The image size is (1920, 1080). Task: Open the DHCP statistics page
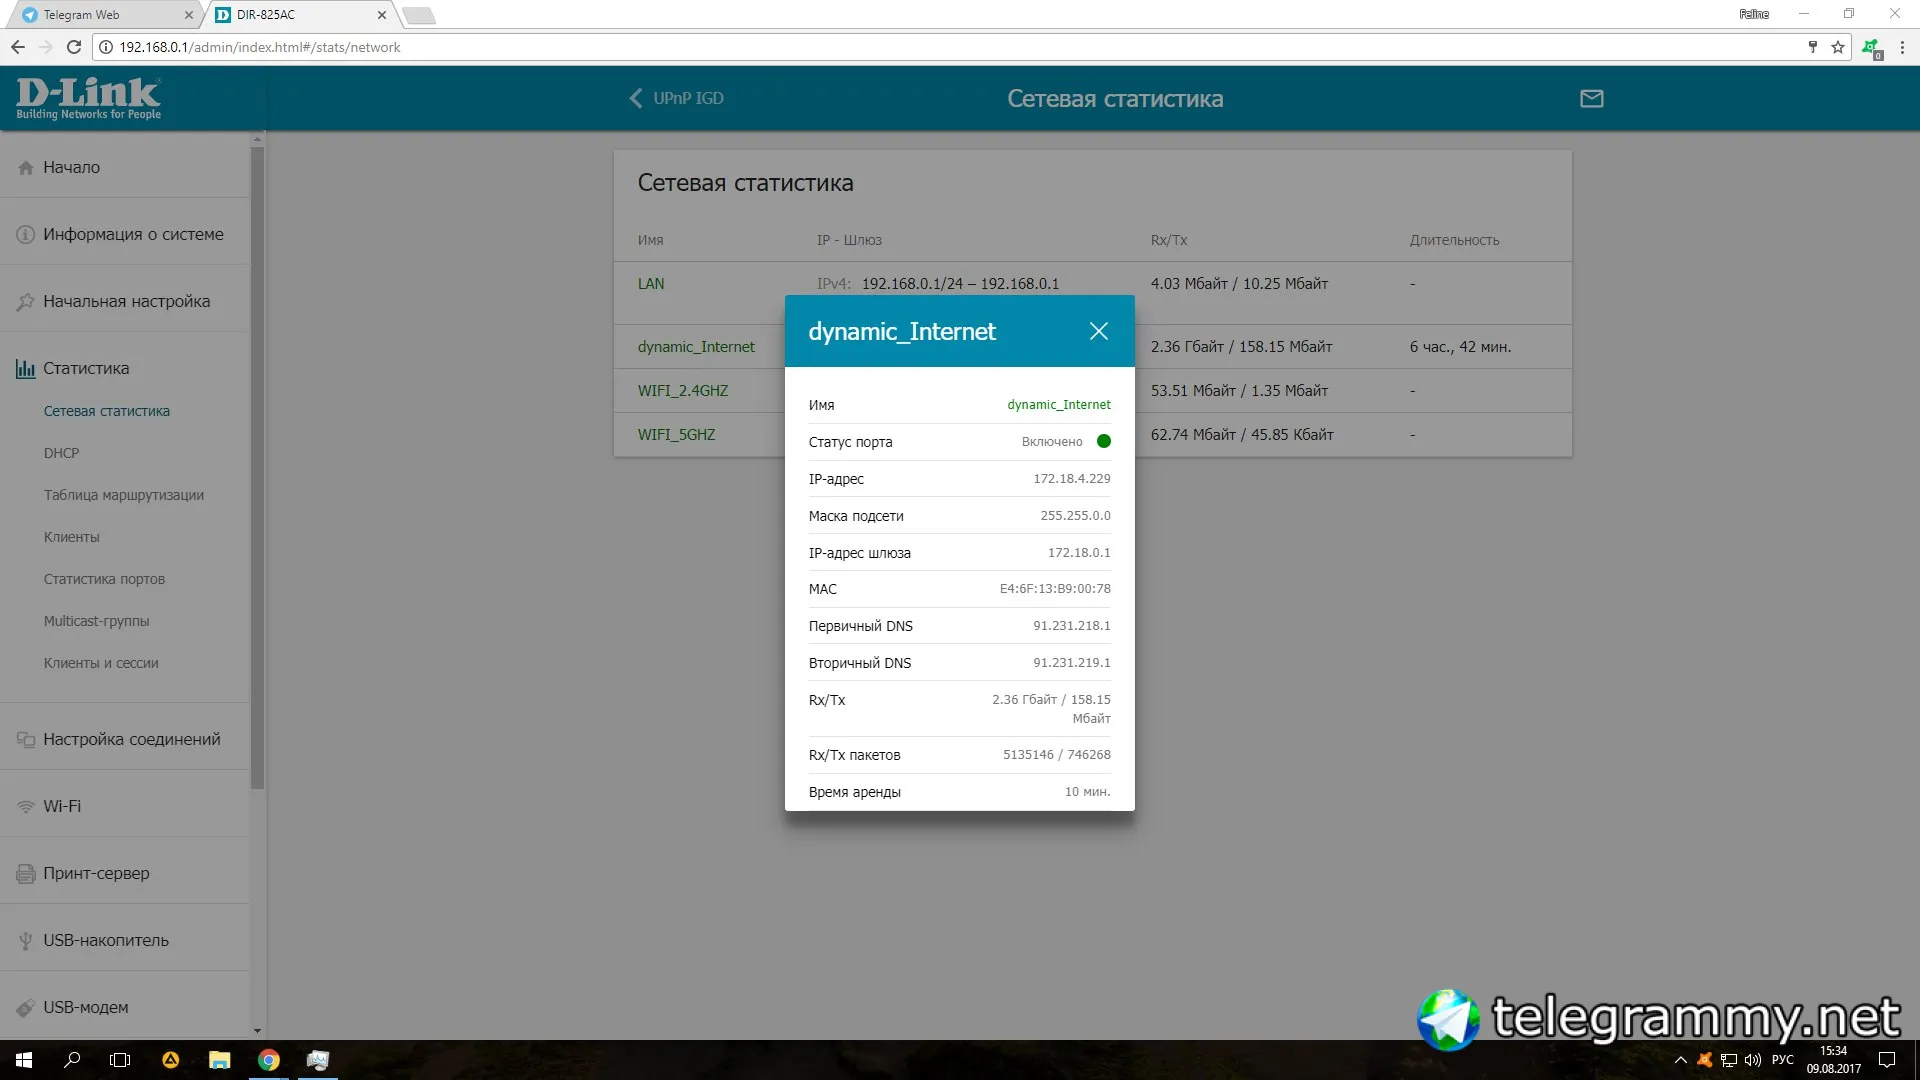click(x=61, y=453)
